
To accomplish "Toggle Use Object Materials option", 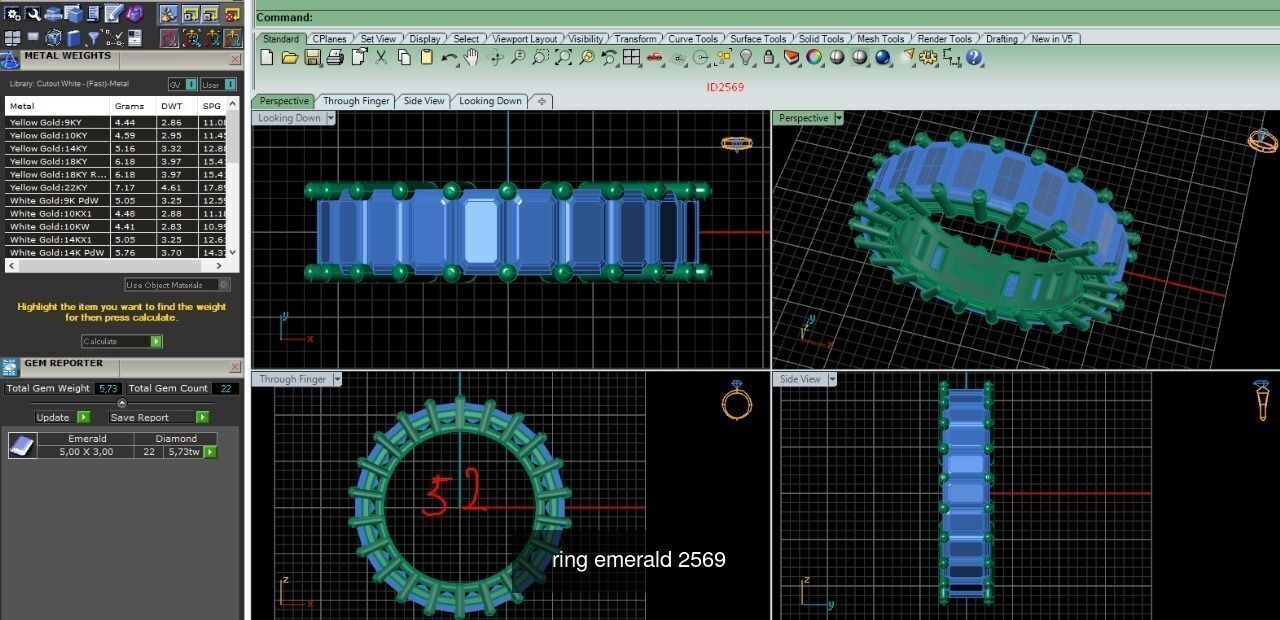I will point(177,285).
